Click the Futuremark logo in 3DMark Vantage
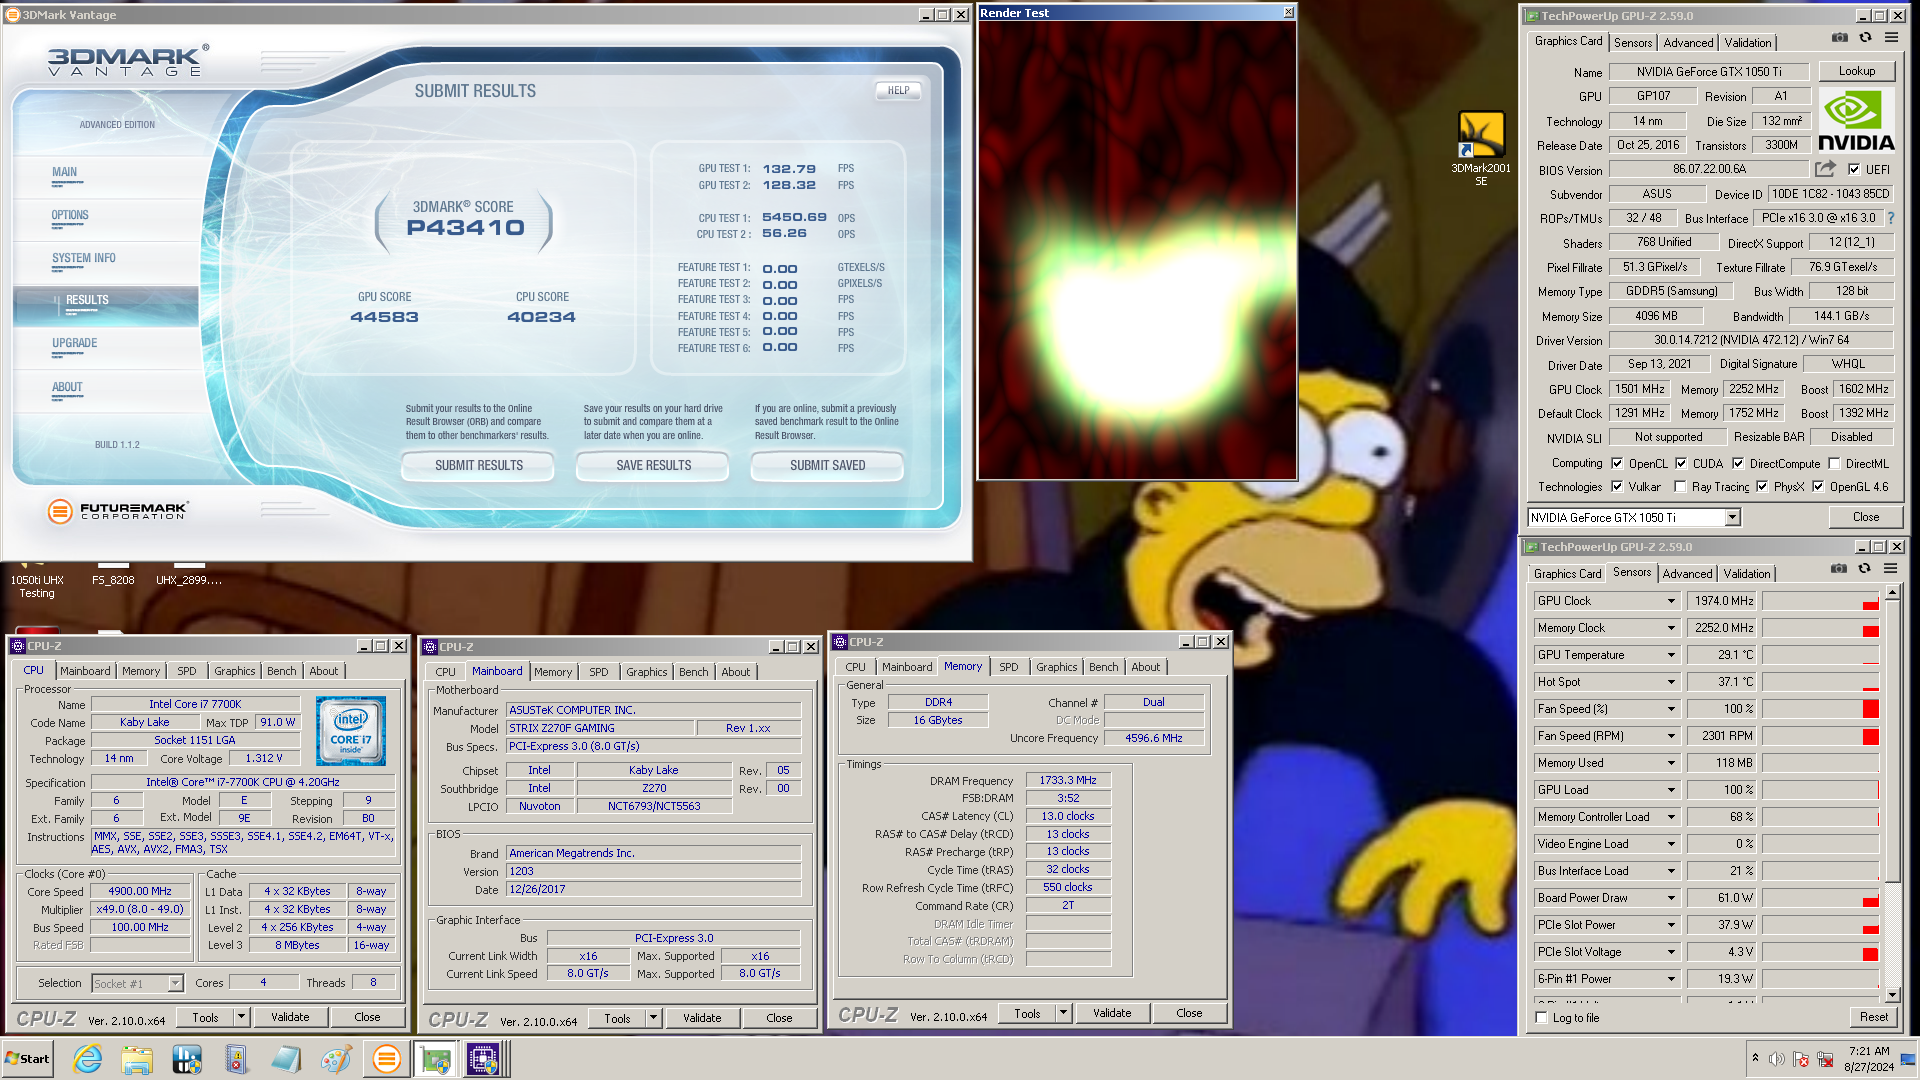Screen dimensions: 1920x1080 (118, 511)
